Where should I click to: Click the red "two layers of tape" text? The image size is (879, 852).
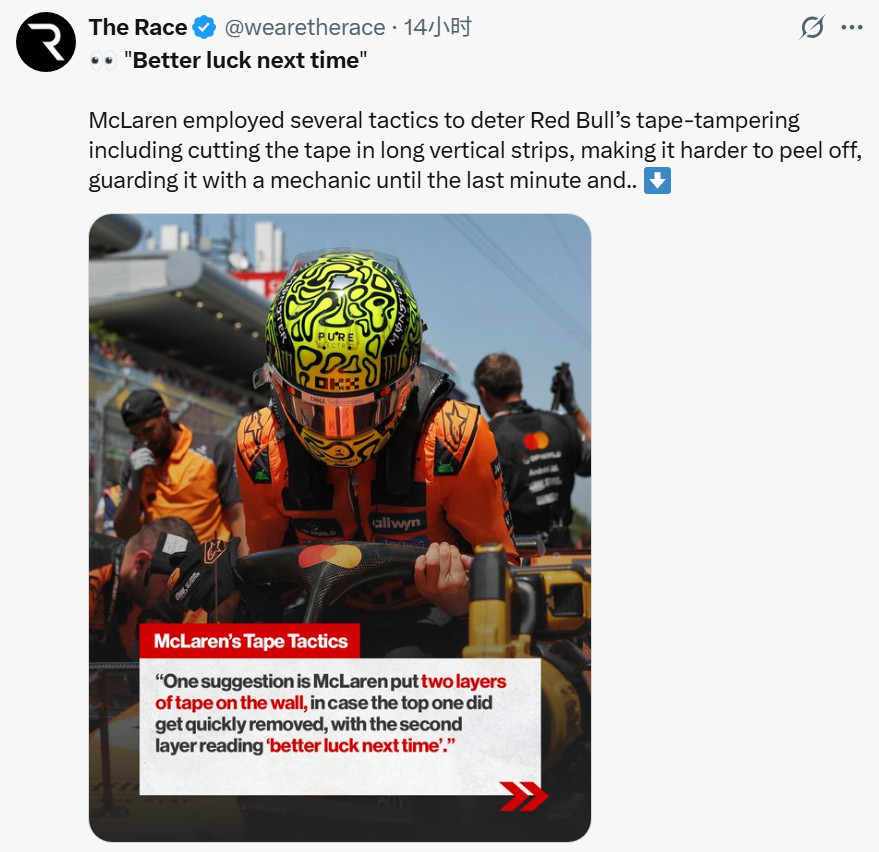click(x=331, y=692)
